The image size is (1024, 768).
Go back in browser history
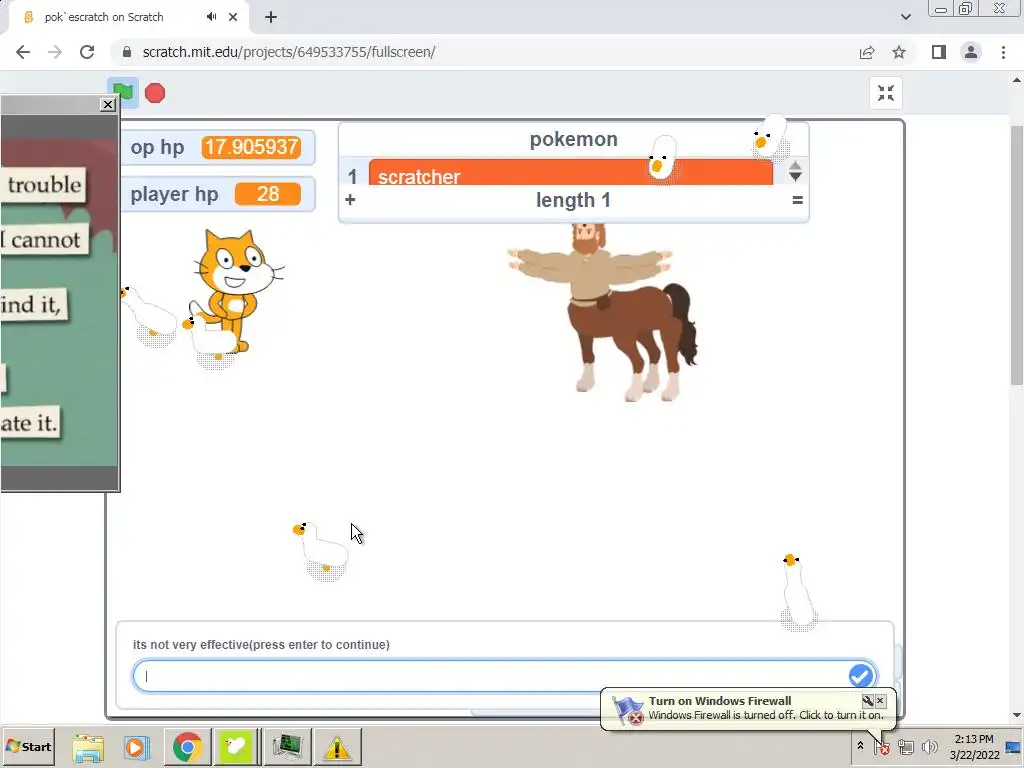click(x=23, y=52)
